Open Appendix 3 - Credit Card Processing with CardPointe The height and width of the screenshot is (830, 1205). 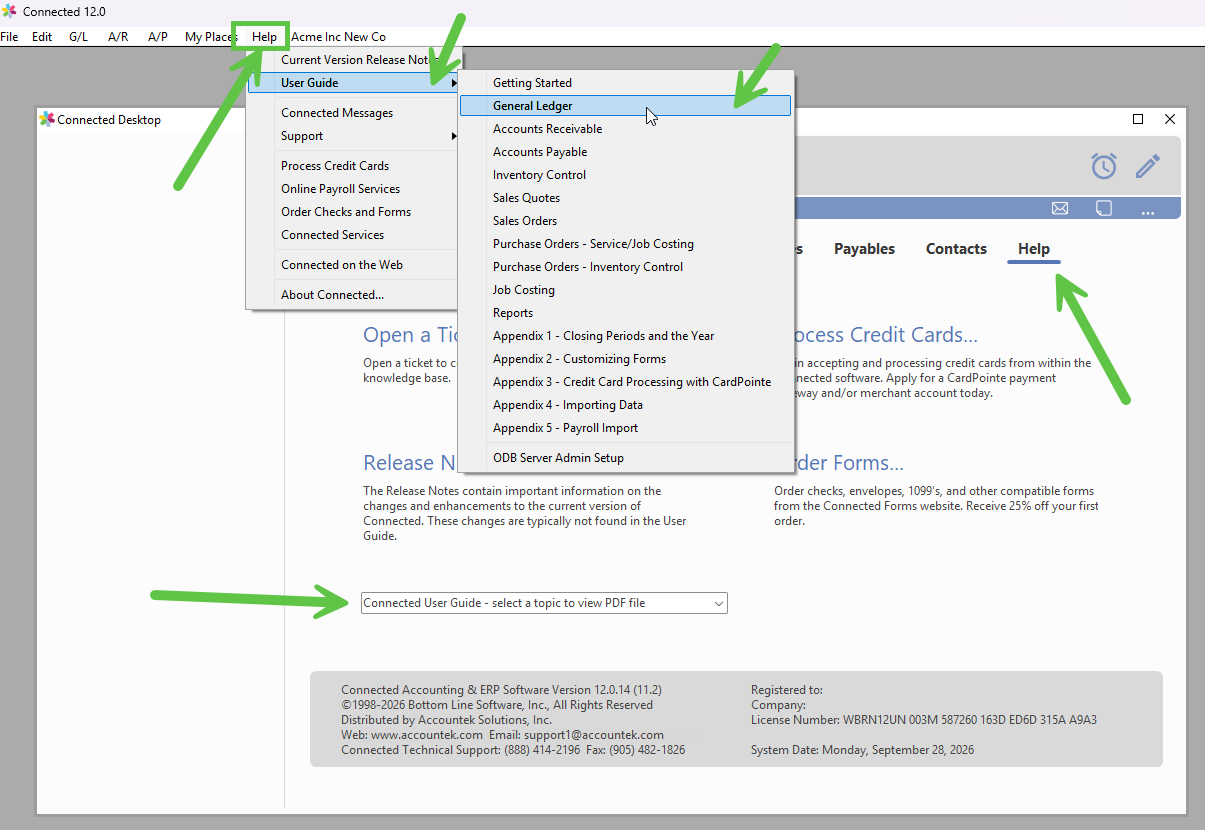626,382
